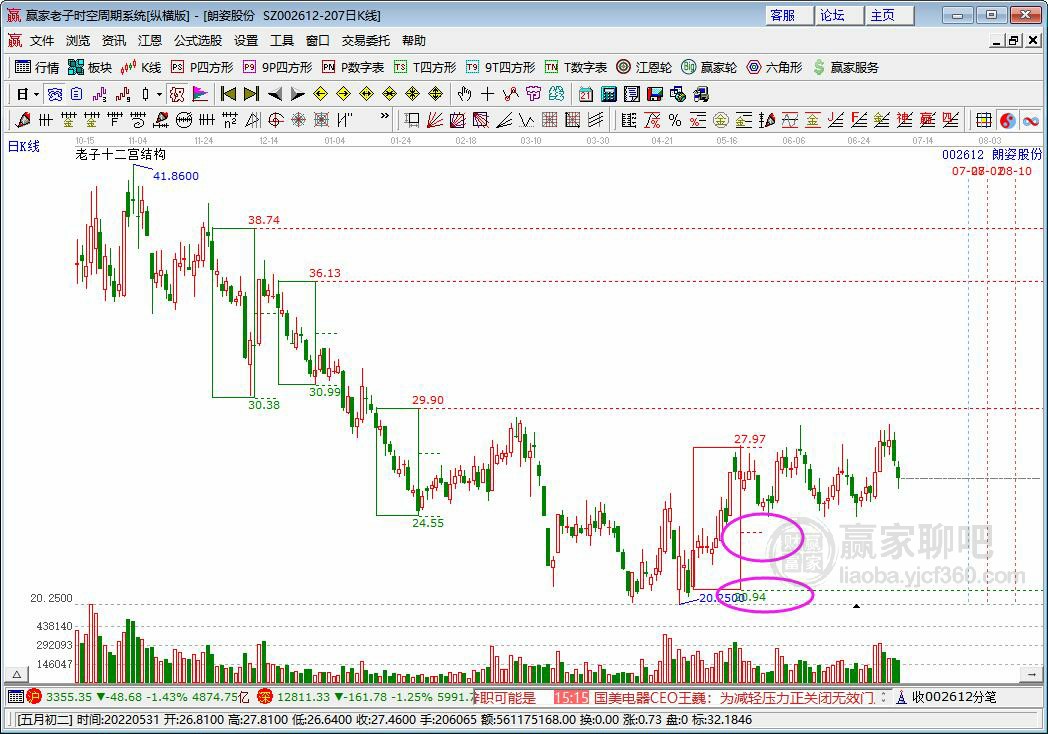Toggle the pressed blue face icon
1048x734 pixels.
tap(55, 94)
